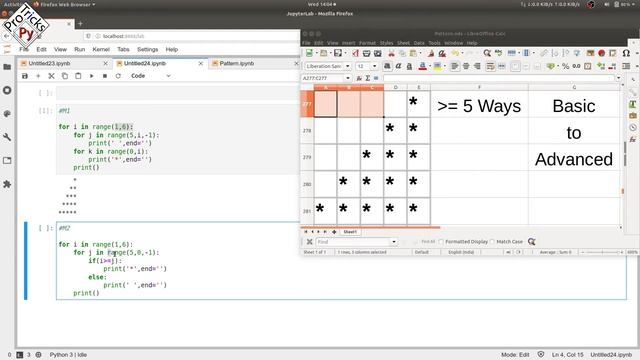Open Calc Data menu
The width and height of the screenshot is (640, 360).
pos(419,43)
